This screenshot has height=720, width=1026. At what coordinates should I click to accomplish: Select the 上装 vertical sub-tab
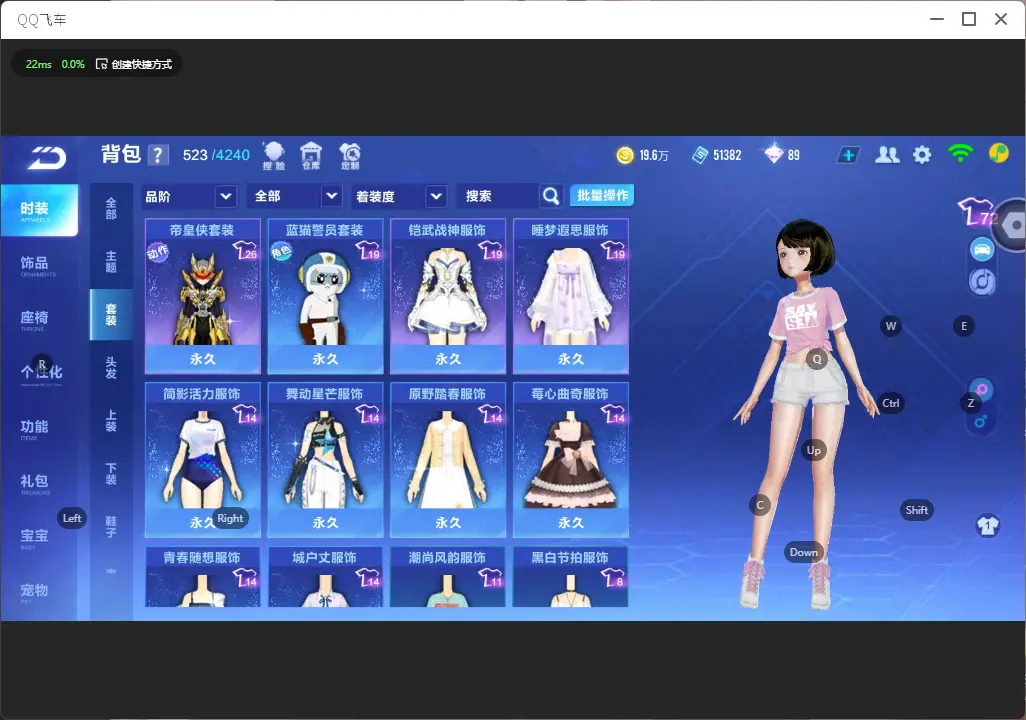[x=111, y=421]
